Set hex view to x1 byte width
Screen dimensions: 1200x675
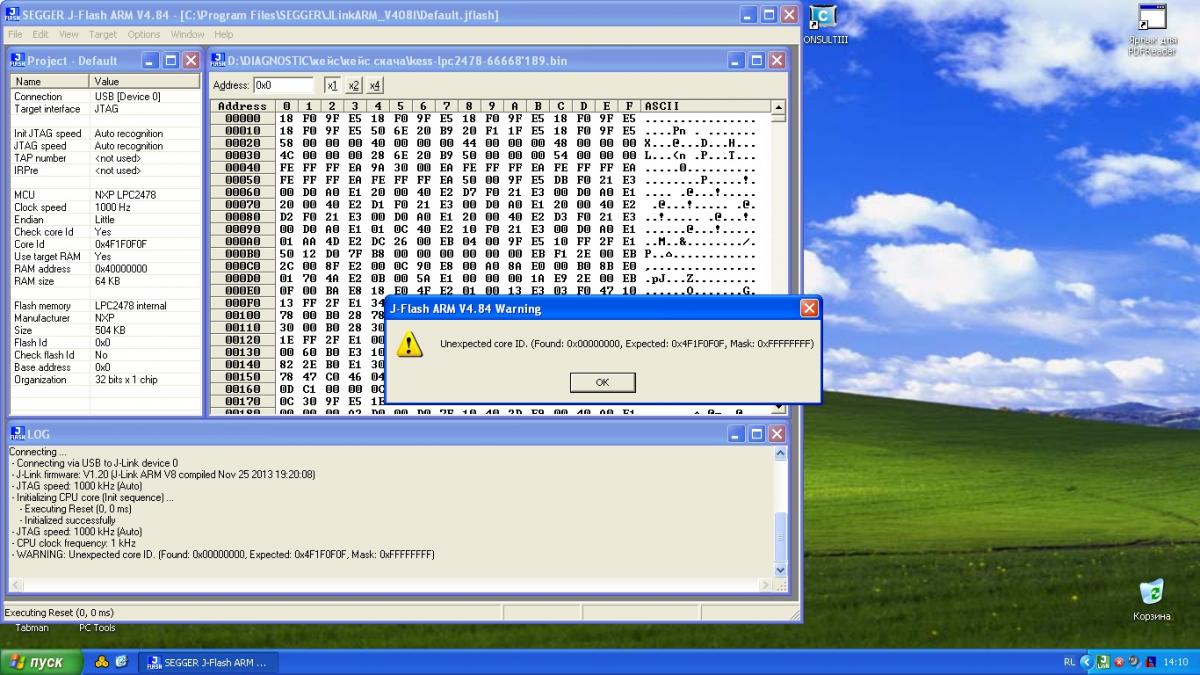coord(332,85)
